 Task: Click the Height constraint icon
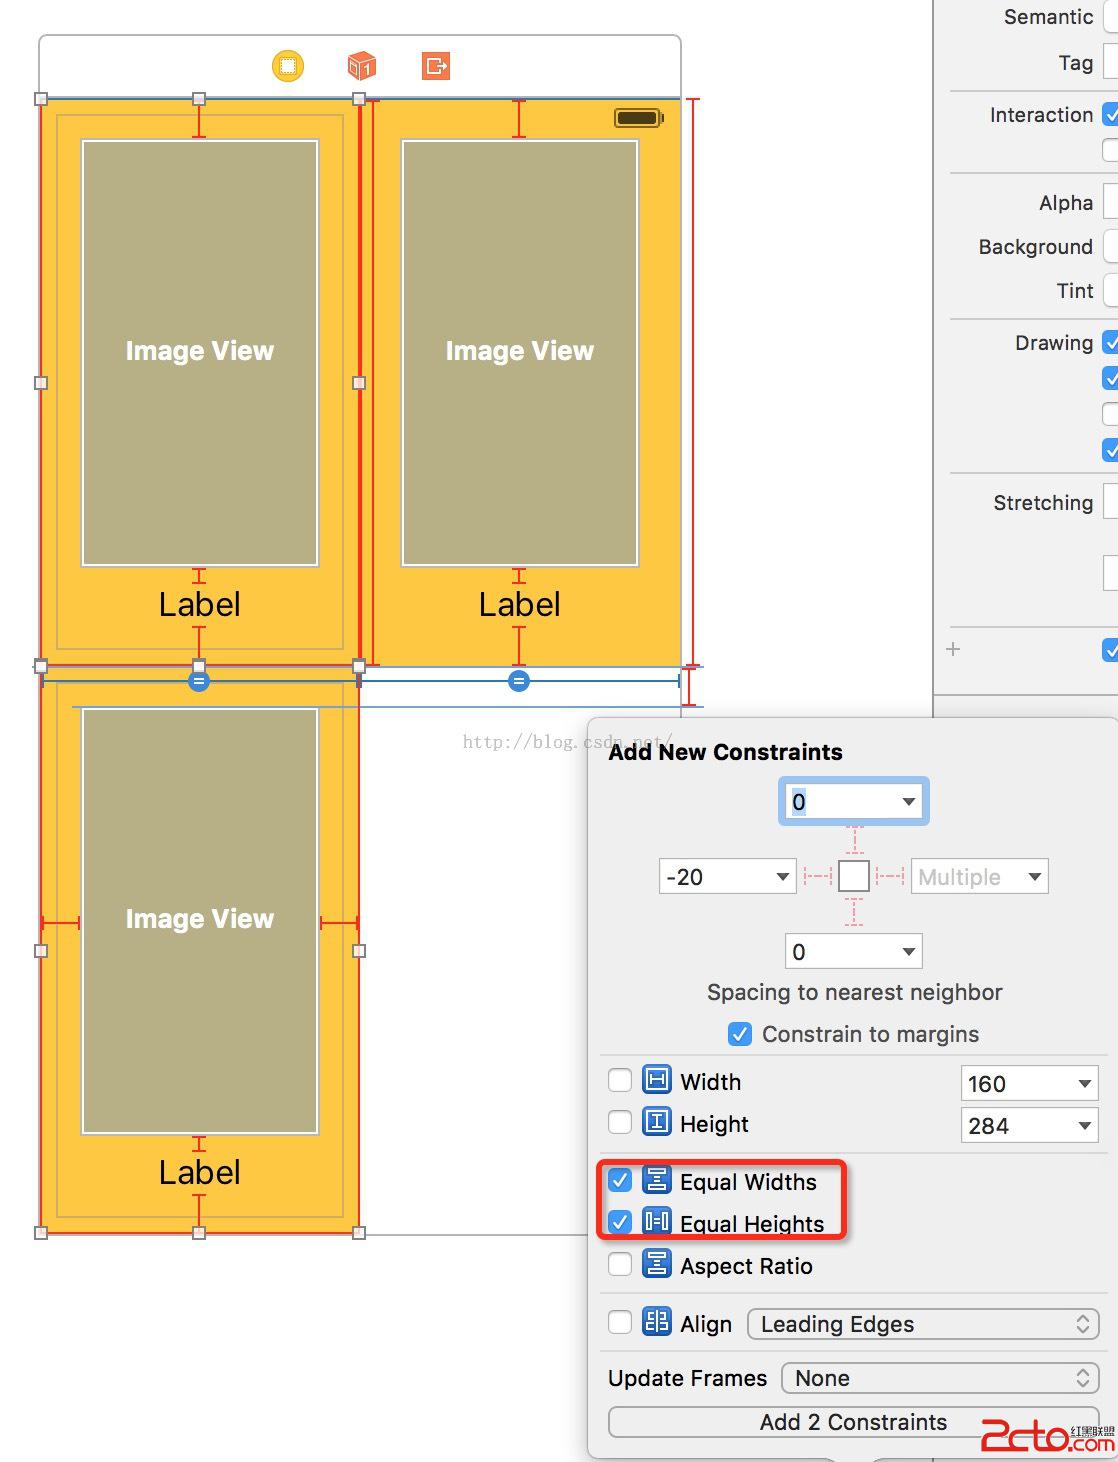pyautogui.click(x=657, y=1122)
